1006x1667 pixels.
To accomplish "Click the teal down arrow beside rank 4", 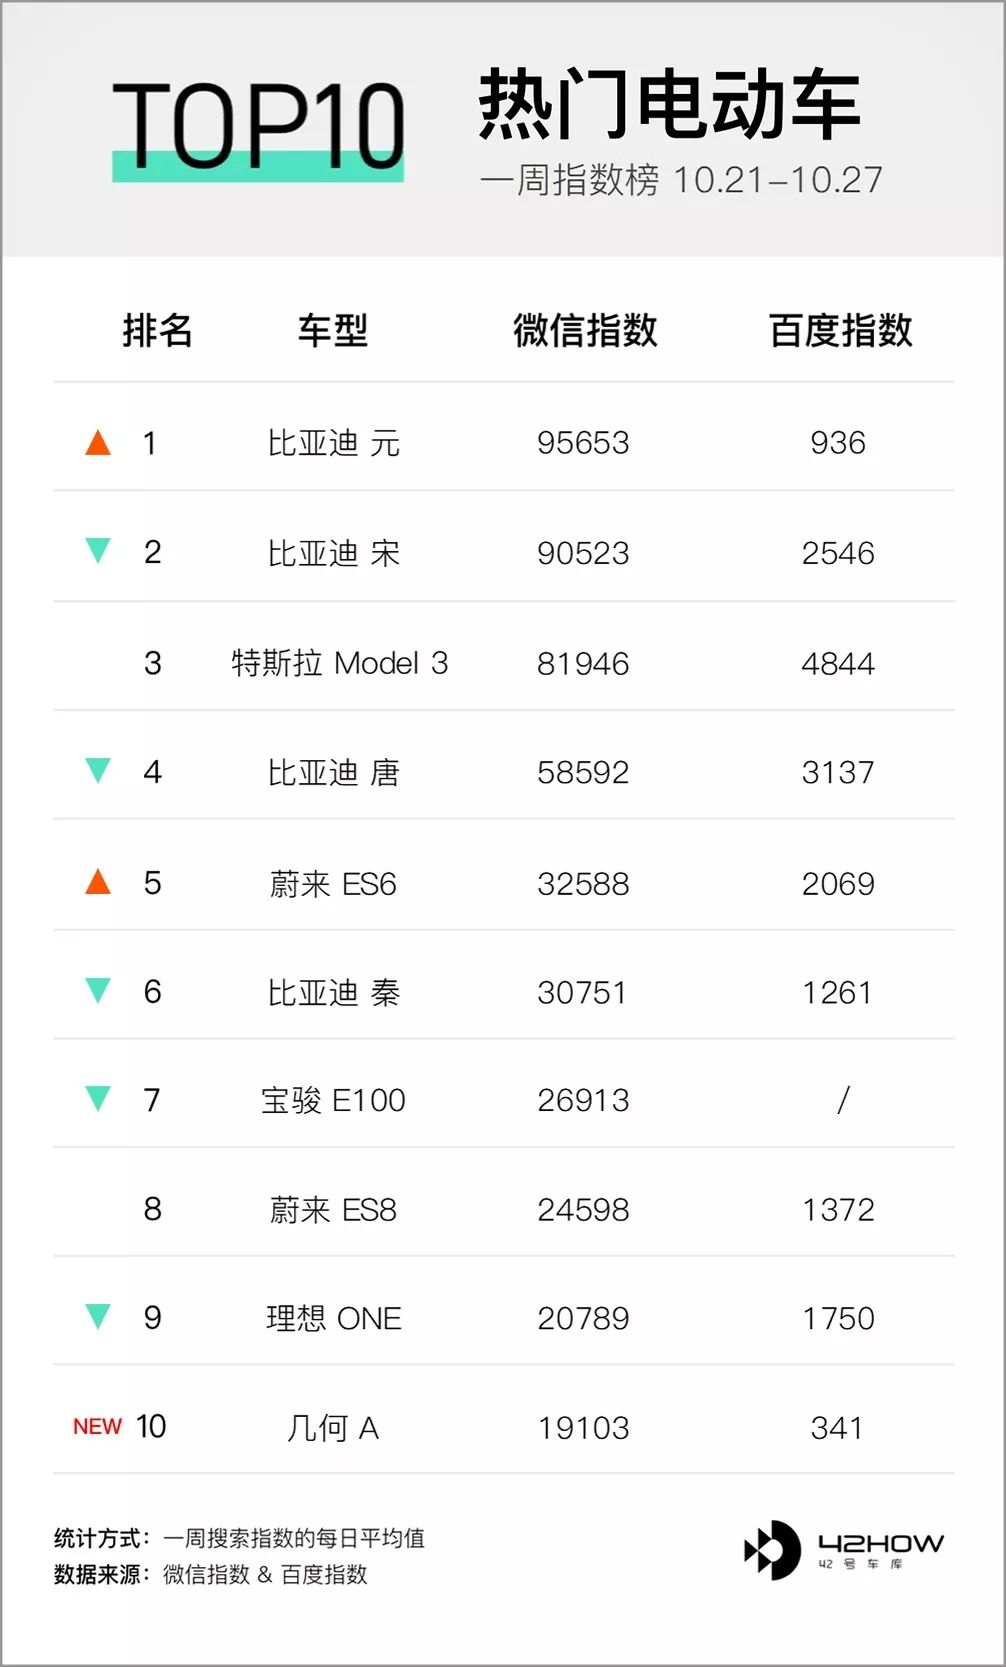I will click(98, 771).
